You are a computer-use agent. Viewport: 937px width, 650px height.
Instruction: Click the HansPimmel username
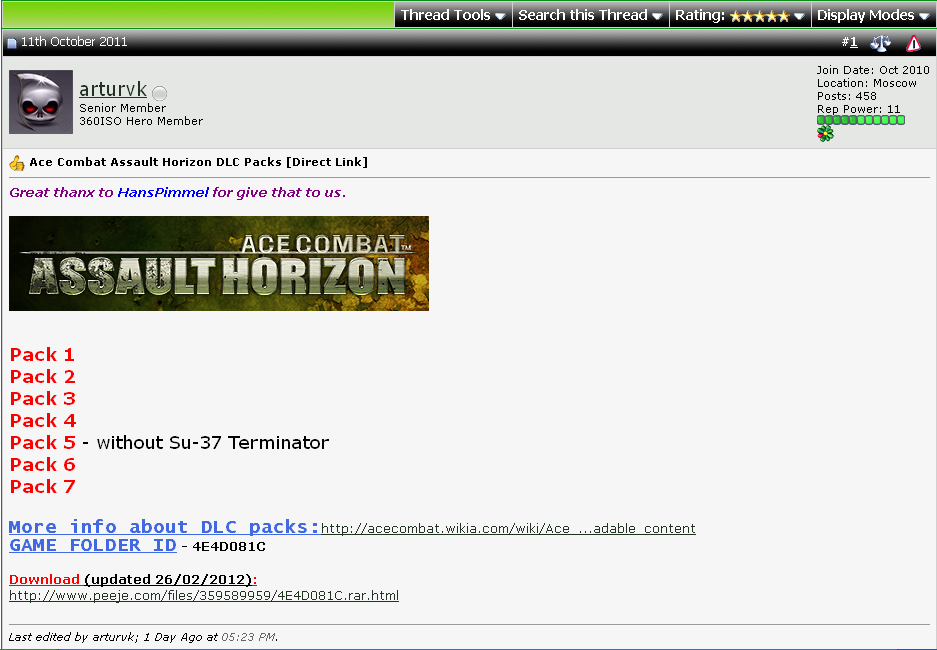coord(163,192)
